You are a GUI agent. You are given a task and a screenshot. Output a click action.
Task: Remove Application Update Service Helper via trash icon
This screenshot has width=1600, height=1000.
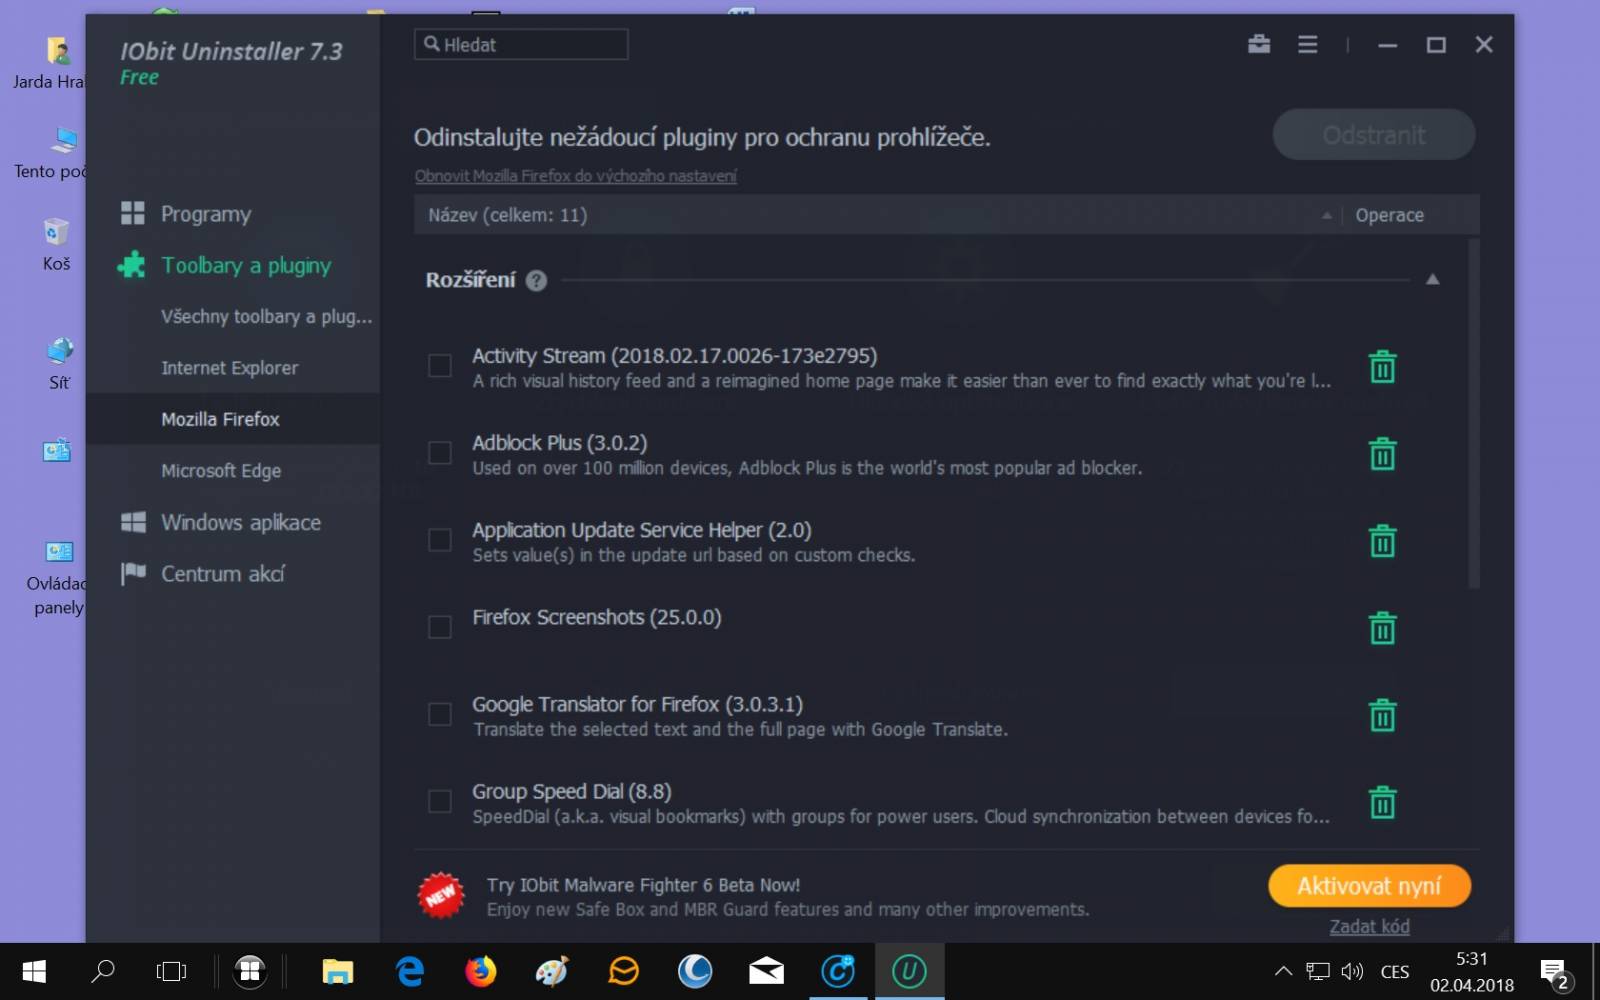(x=1382, y=541)
